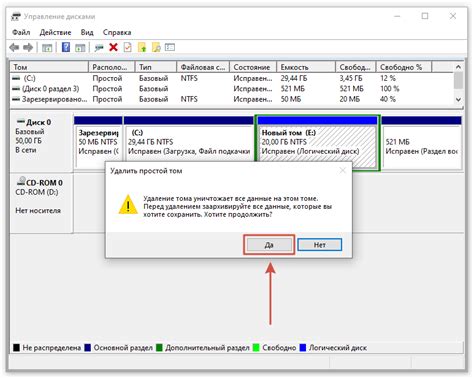Click the red X delete icon

(113, 47)
